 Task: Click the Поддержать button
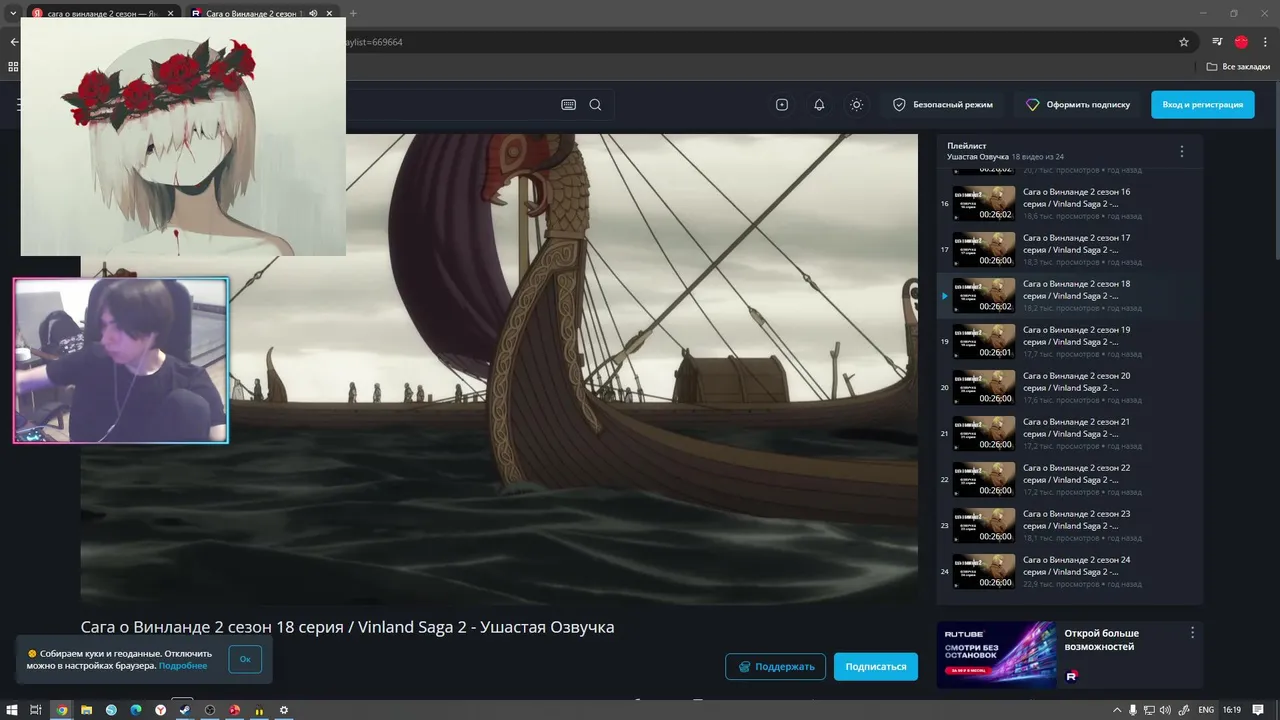tap(776, 666)
